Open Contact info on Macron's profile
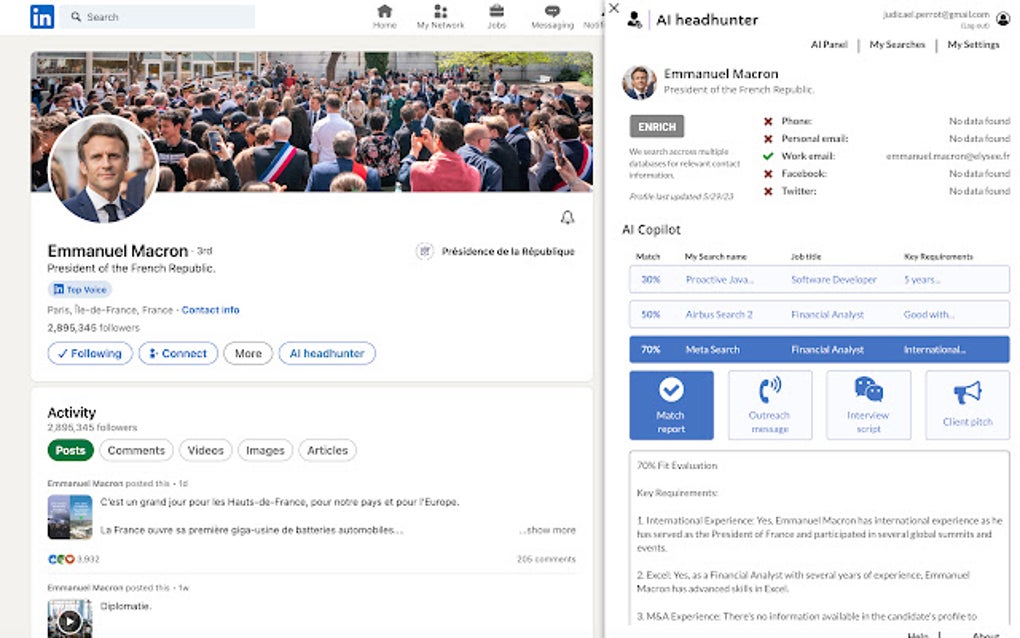The height and width of the screenshot is (638, 1020). (210, 310)
